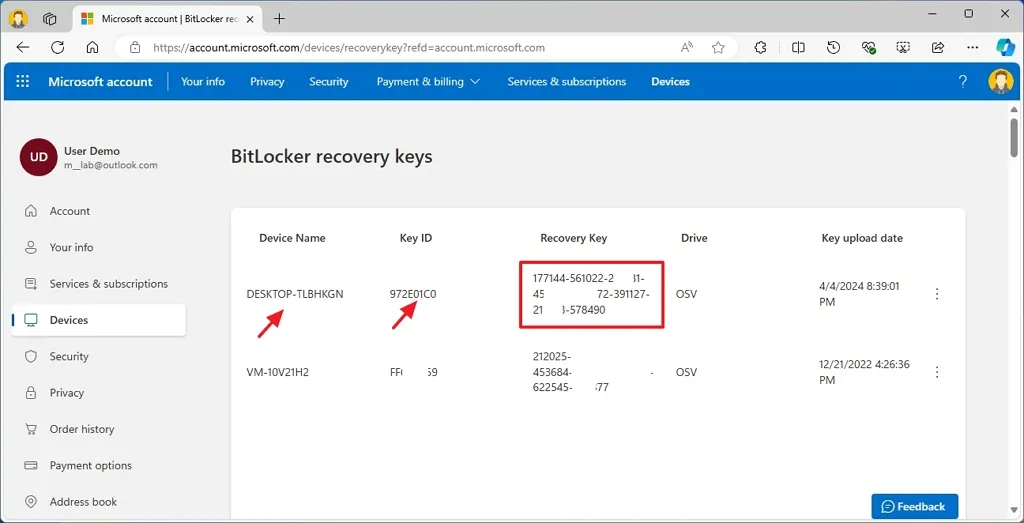Click the Key ID column header

click(416, 238)
